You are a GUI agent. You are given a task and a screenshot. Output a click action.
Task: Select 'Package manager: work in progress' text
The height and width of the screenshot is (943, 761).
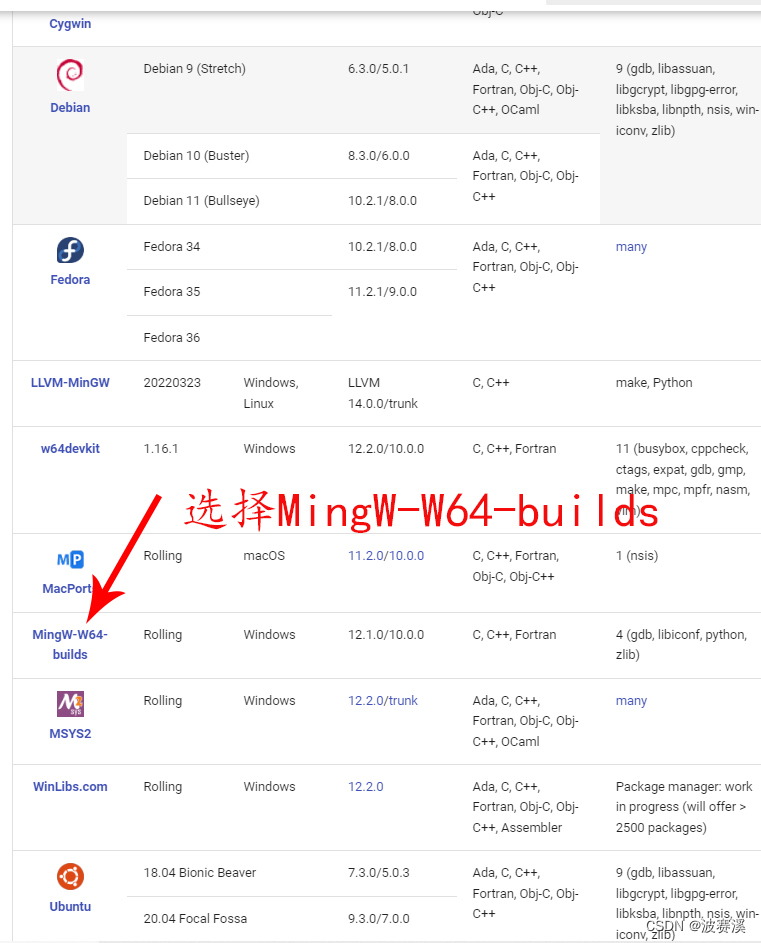pyautogui.click(x=684, y=797)
